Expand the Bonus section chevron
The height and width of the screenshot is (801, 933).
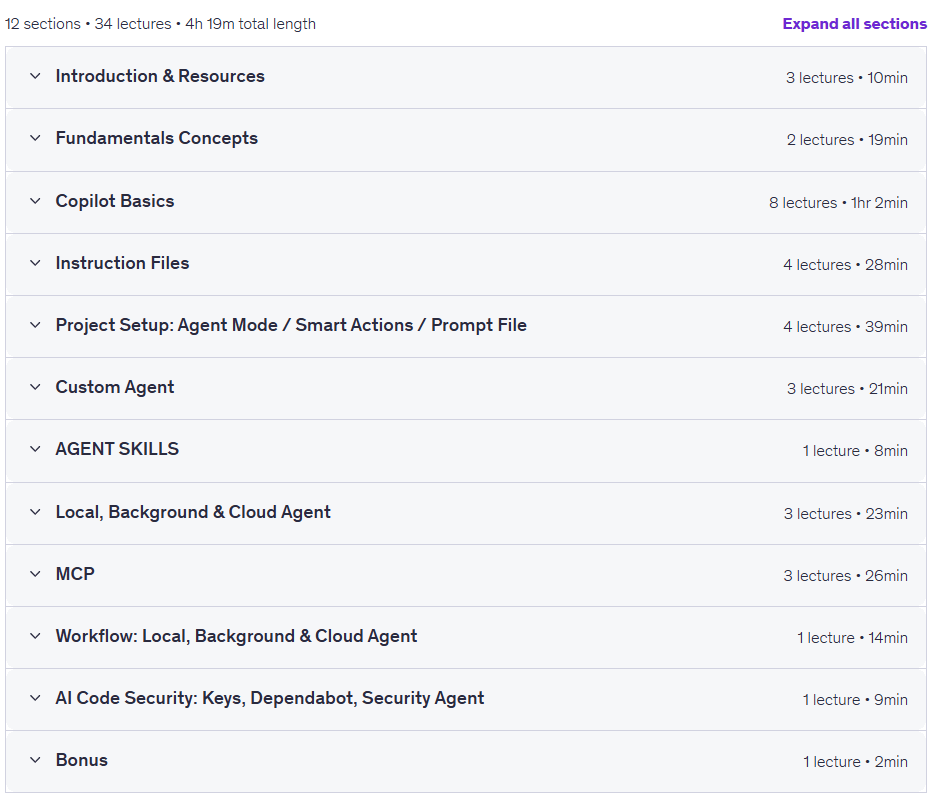(35, 760)
